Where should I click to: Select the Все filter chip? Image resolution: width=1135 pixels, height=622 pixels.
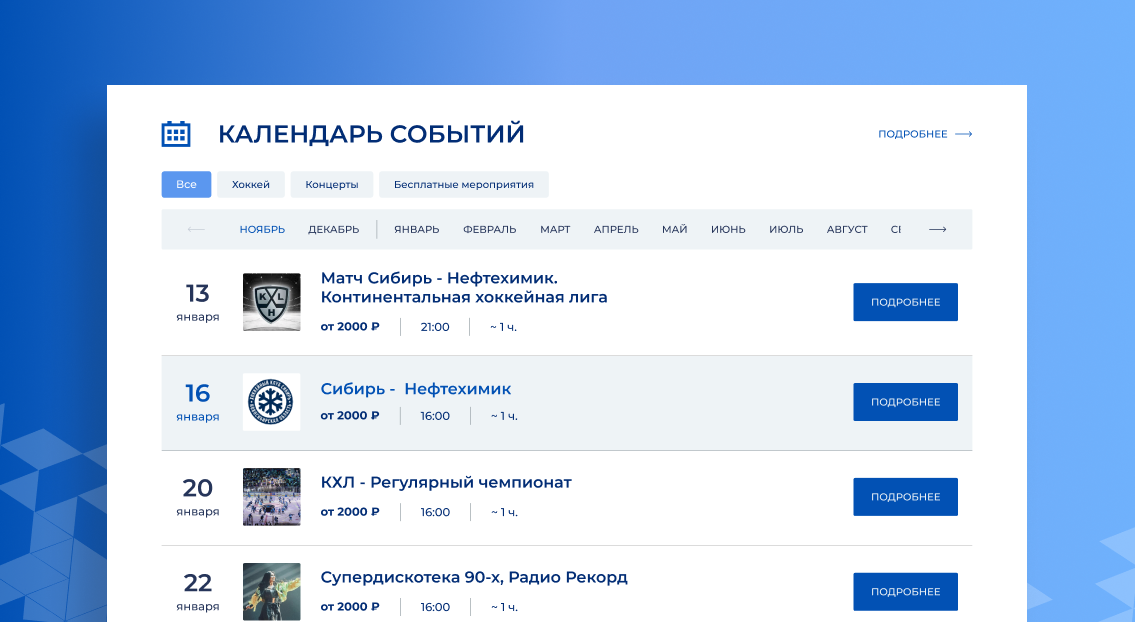pyautogui.click(x=186, y=184)
